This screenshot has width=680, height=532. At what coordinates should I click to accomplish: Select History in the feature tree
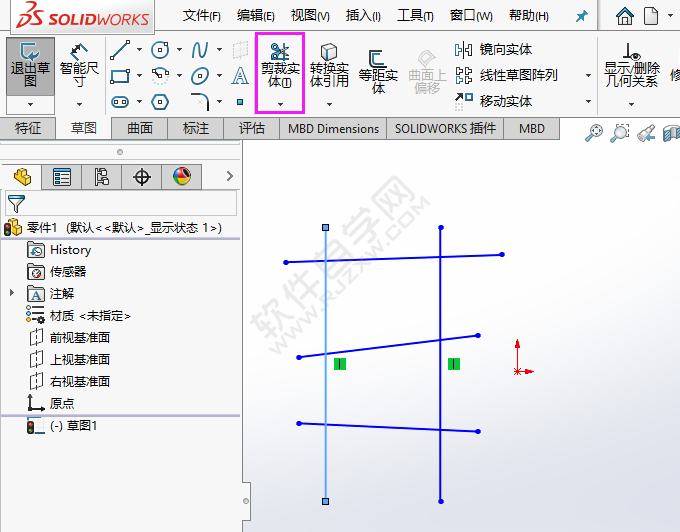point(59,250)
